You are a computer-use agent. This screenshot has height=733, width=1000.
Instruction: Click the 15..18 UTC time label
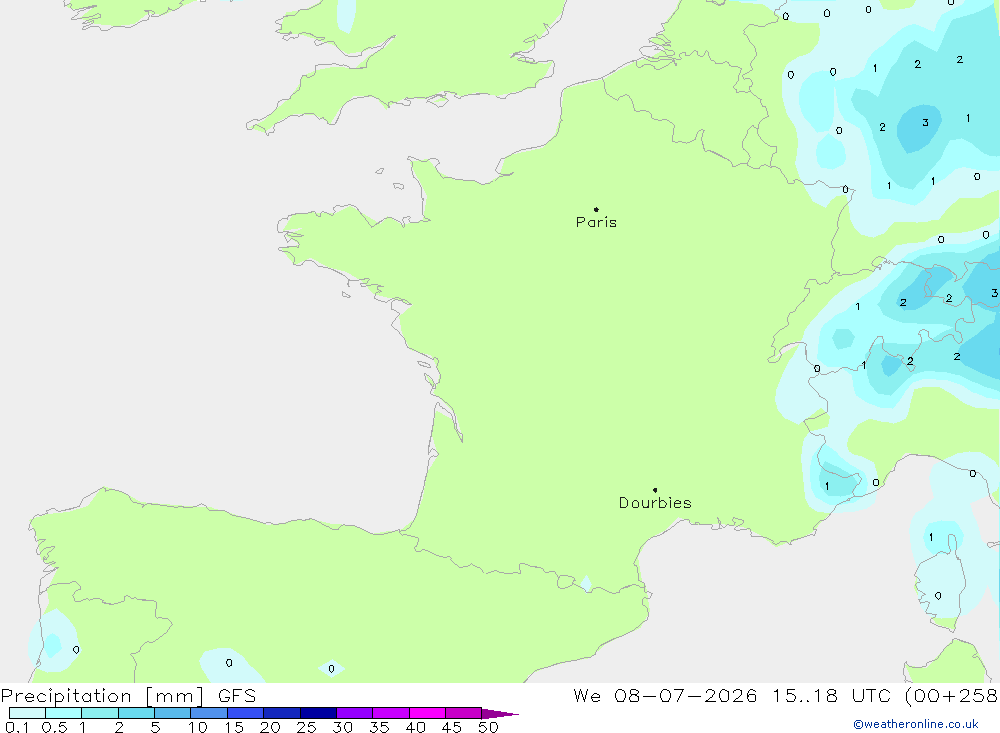[x=832, y=696]
